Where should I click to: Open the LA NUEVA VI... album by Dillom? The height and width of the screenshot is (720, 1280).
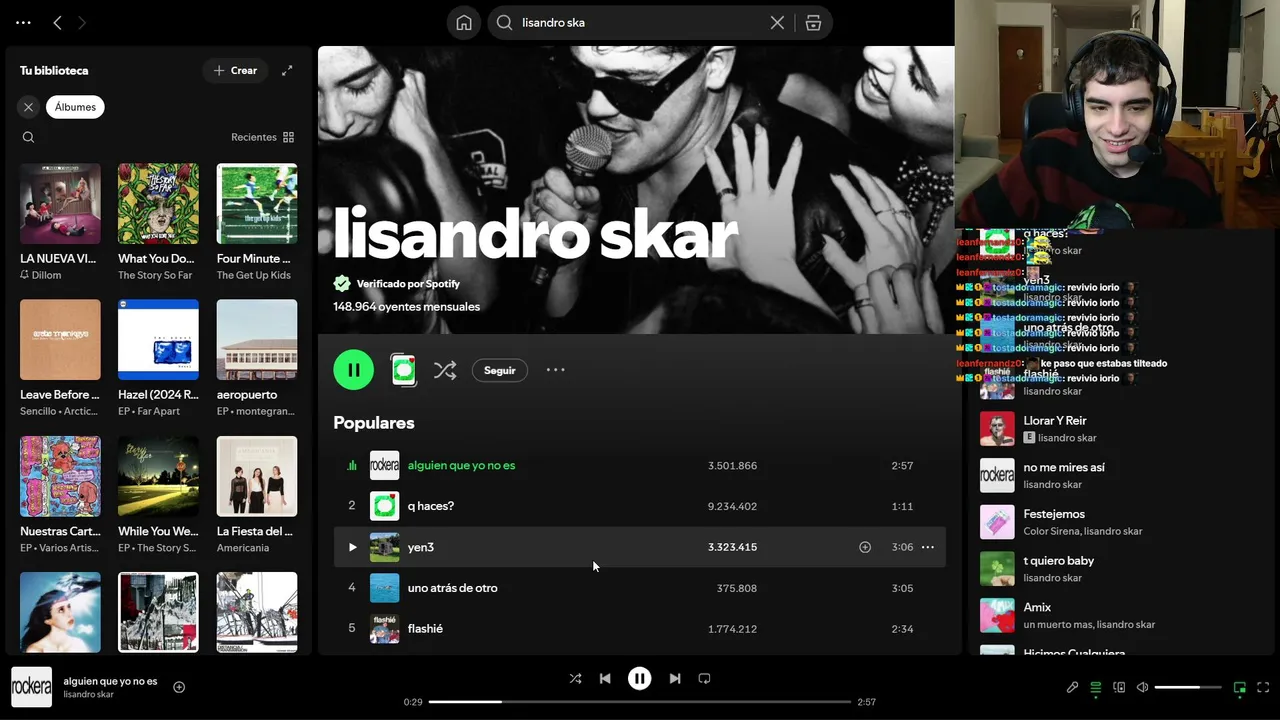point(60,222)
